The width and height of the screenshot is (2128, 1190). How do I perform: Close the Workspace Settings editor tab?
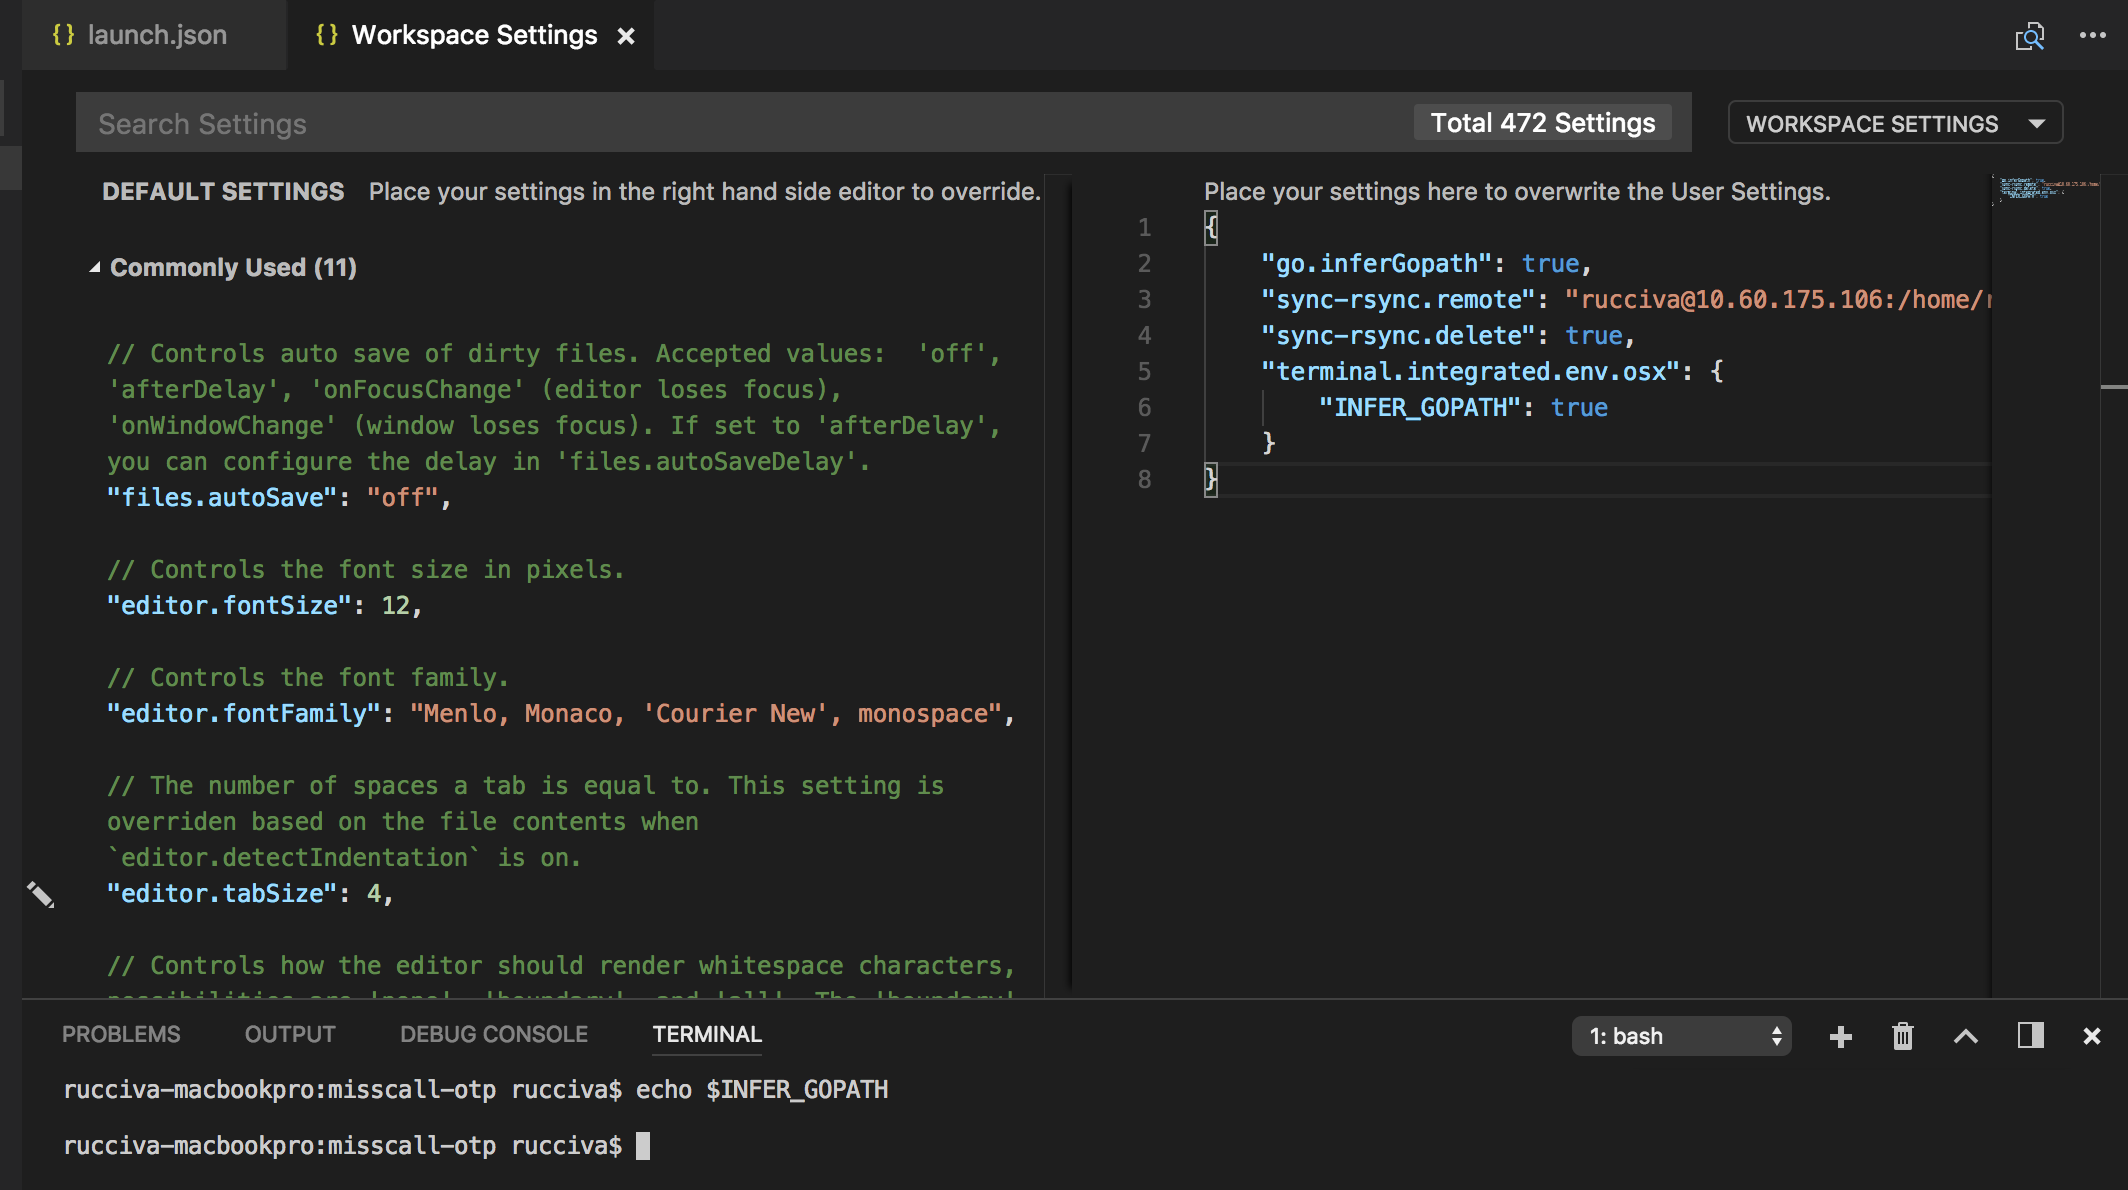click(627, 35)
